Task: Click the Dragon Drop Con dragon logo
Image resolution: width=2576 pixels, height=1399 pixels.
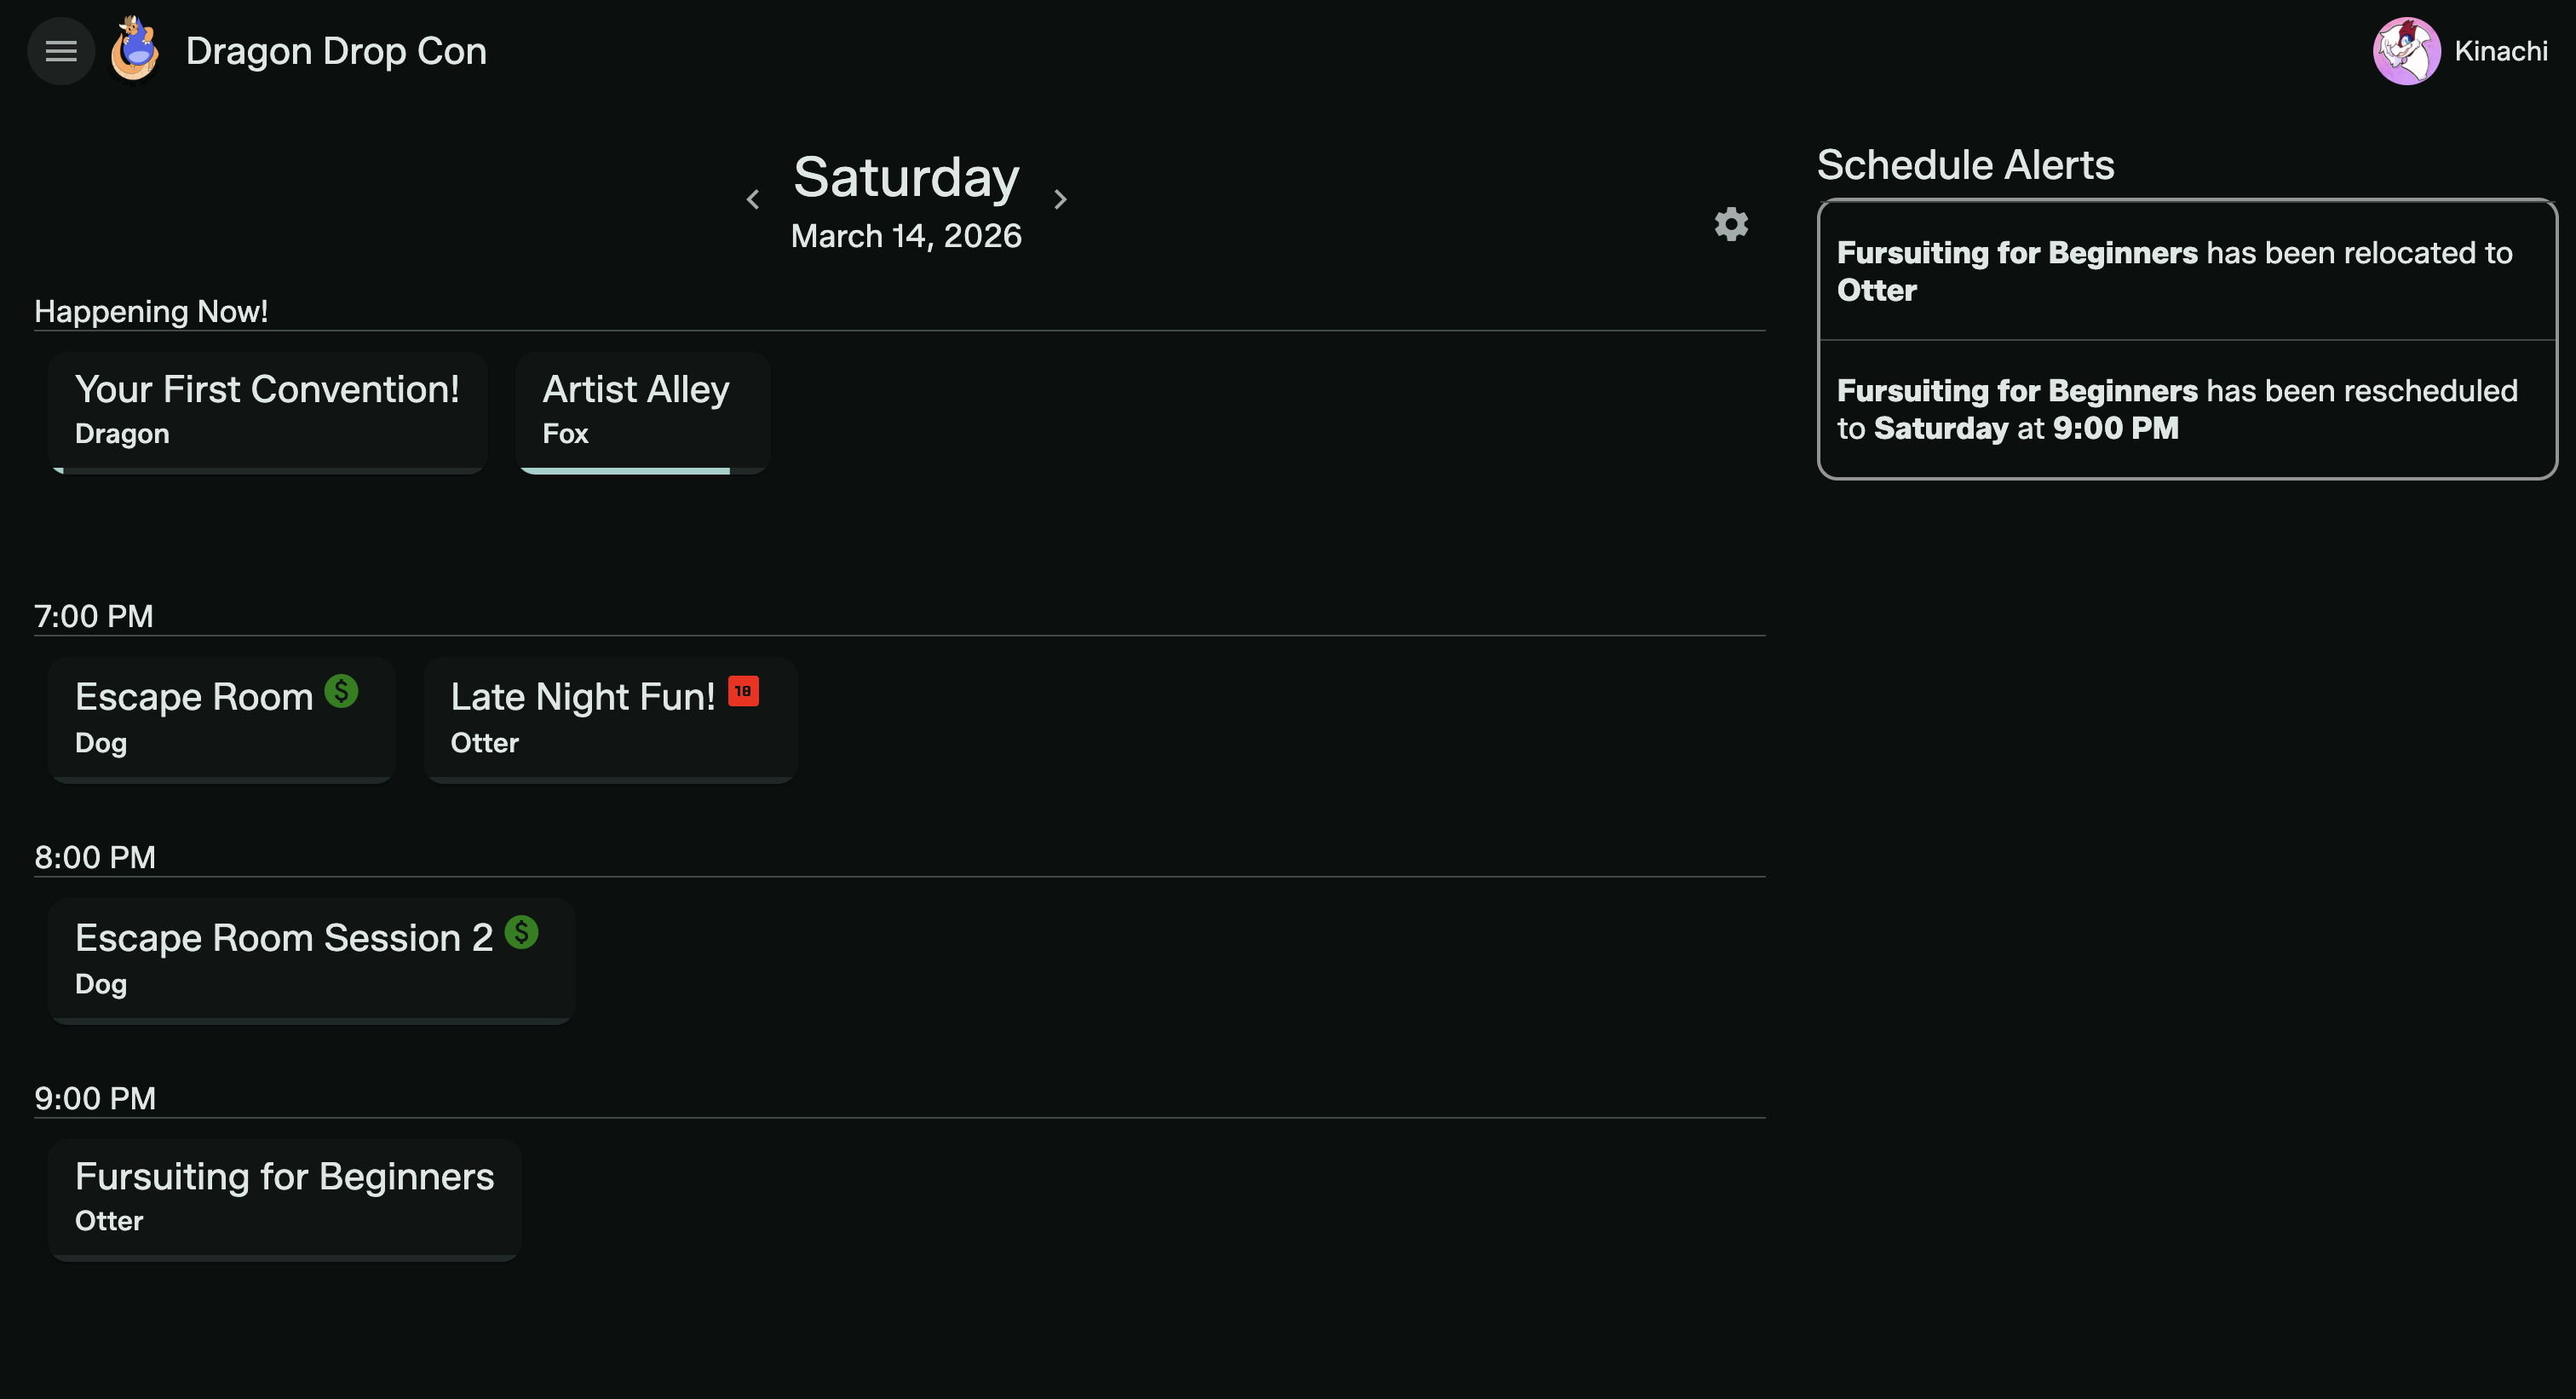Action: tap(135, 49)
